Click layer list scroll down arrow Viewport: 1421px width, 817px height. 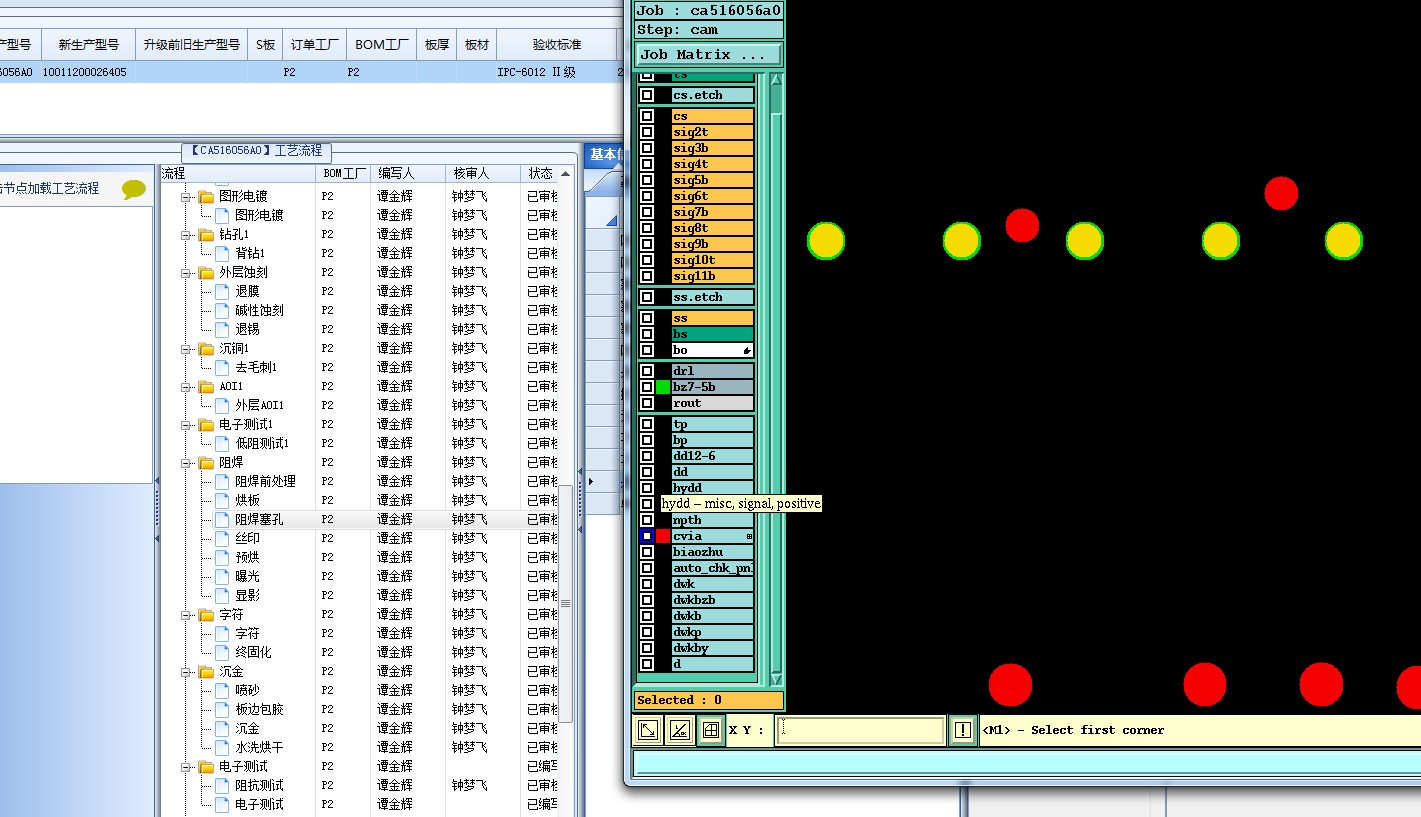(776, 679)
